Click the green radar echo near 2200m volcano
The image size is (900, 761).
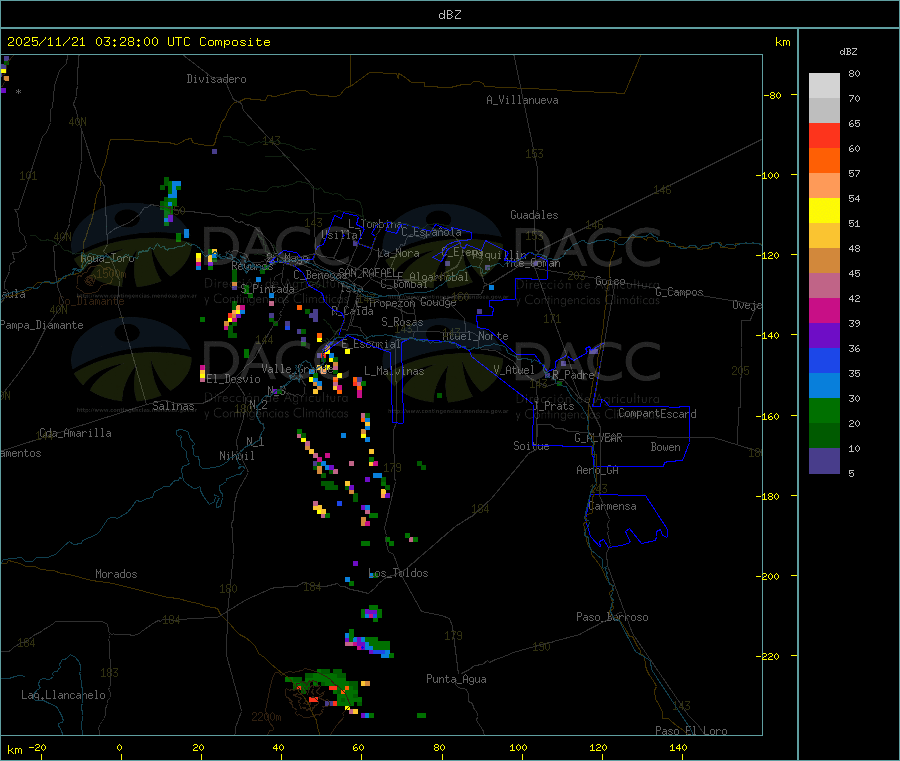(325, 686)
